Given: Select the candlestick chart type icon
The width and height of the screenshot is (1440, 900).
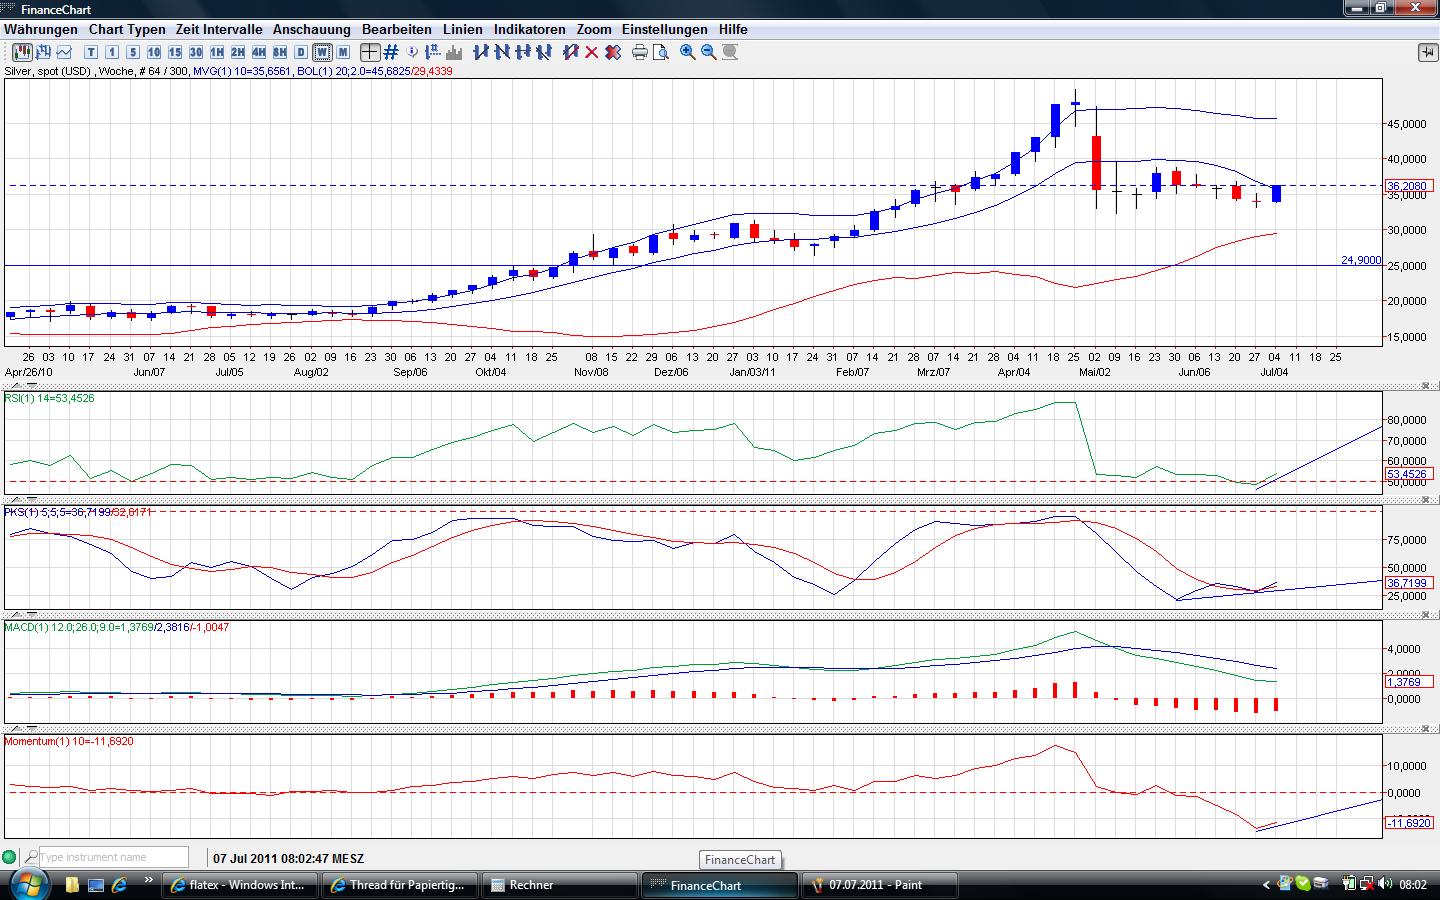Looking at the screenshot, I should [x=22, y=52].
